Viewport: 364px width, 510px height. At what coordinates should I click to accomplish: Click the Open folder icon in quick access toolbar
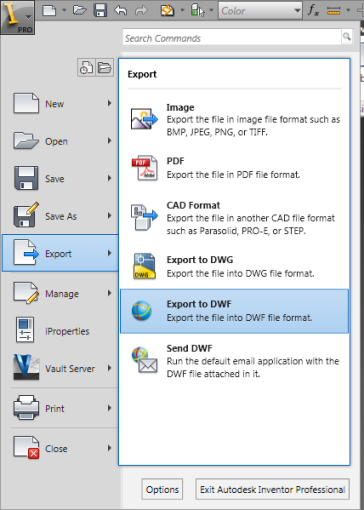(x=80, y=10)
